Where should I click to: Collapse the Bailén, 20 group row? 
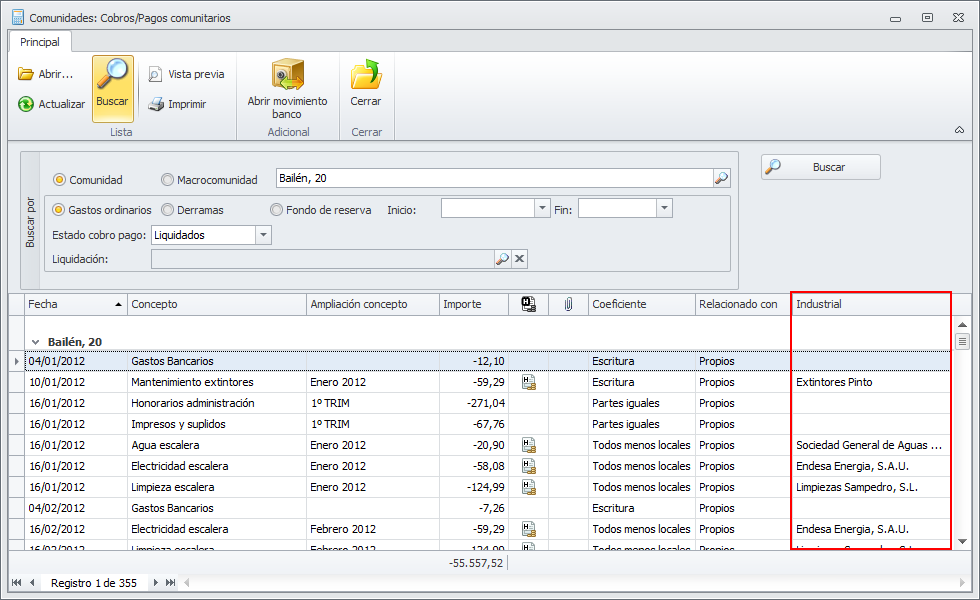(35, 342)
